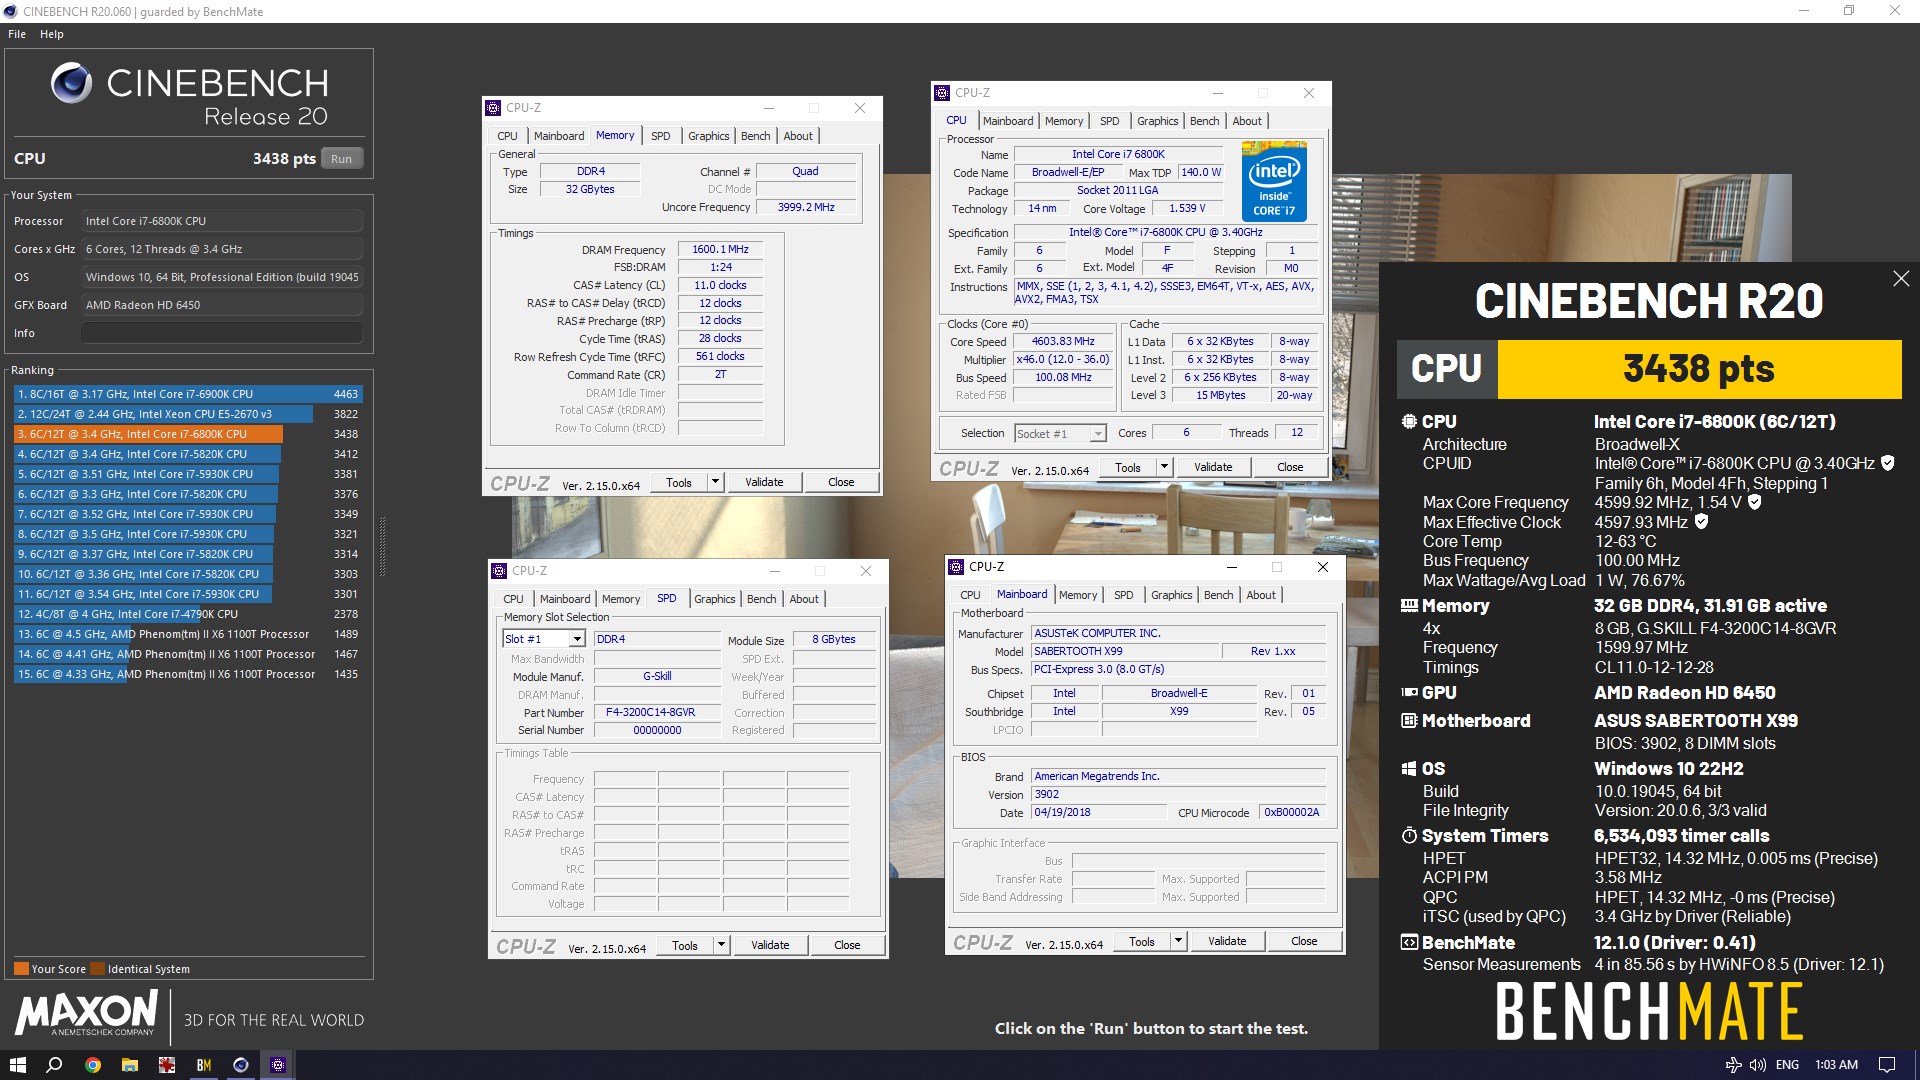The image size is (1920, 1080).
Task: Open the File menu
Action: pos(17,34)
